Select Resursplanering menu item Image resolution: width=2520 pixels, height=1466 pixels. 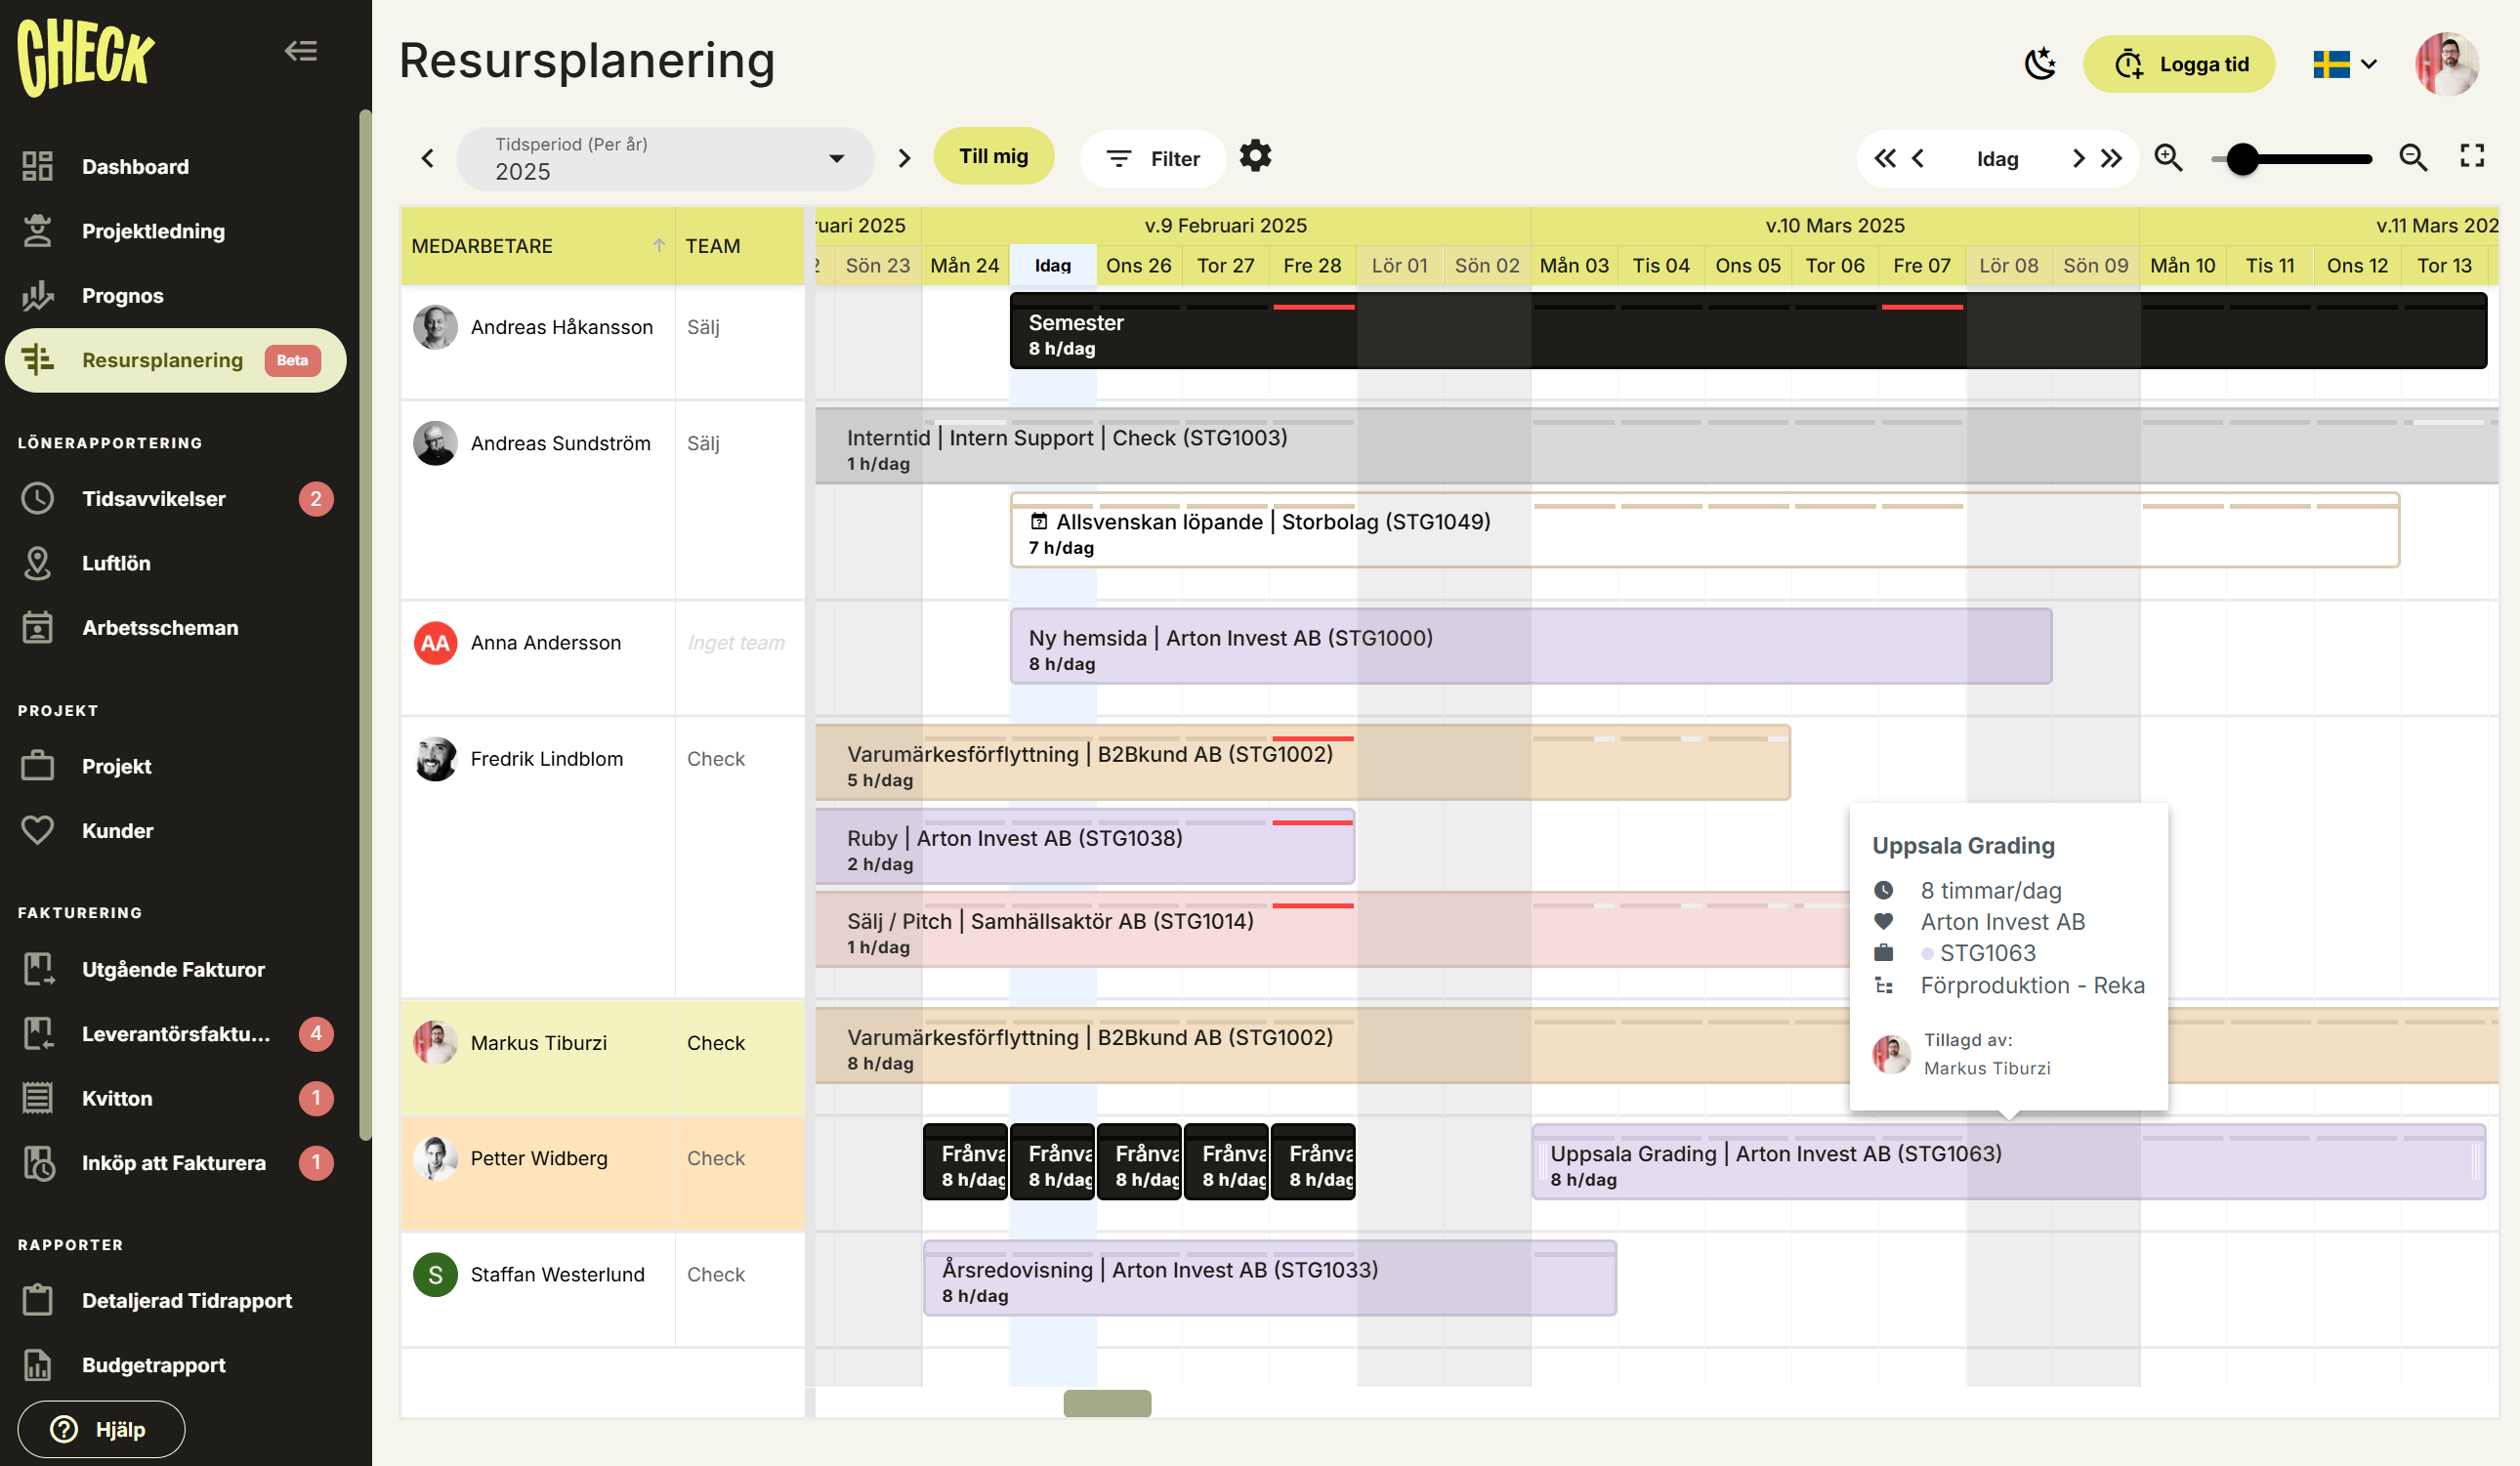tap(176, 360)
